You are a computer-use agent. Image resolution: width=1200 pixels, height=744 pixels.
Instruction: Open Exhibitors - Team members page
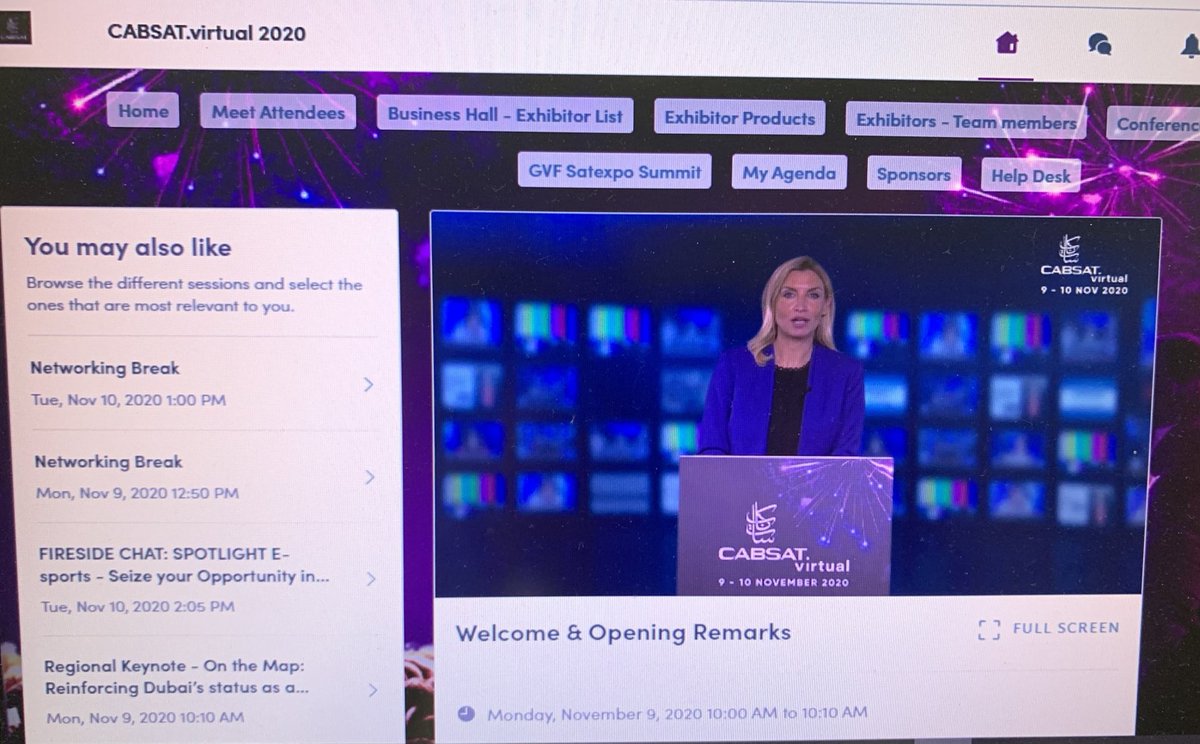[966, 122]
